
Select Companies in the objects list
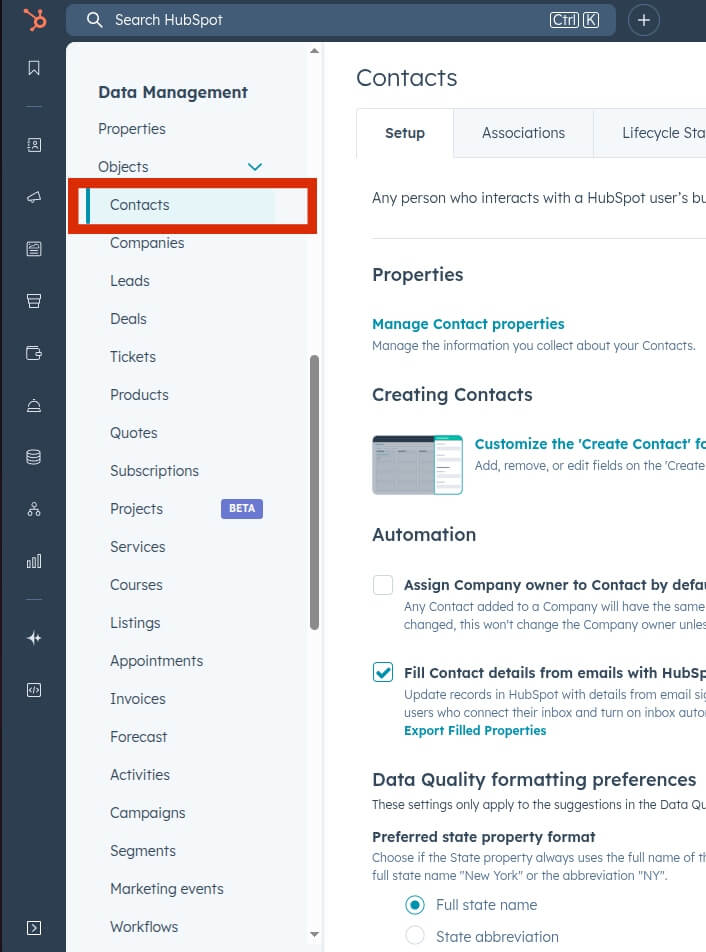(x=147, y=243)
